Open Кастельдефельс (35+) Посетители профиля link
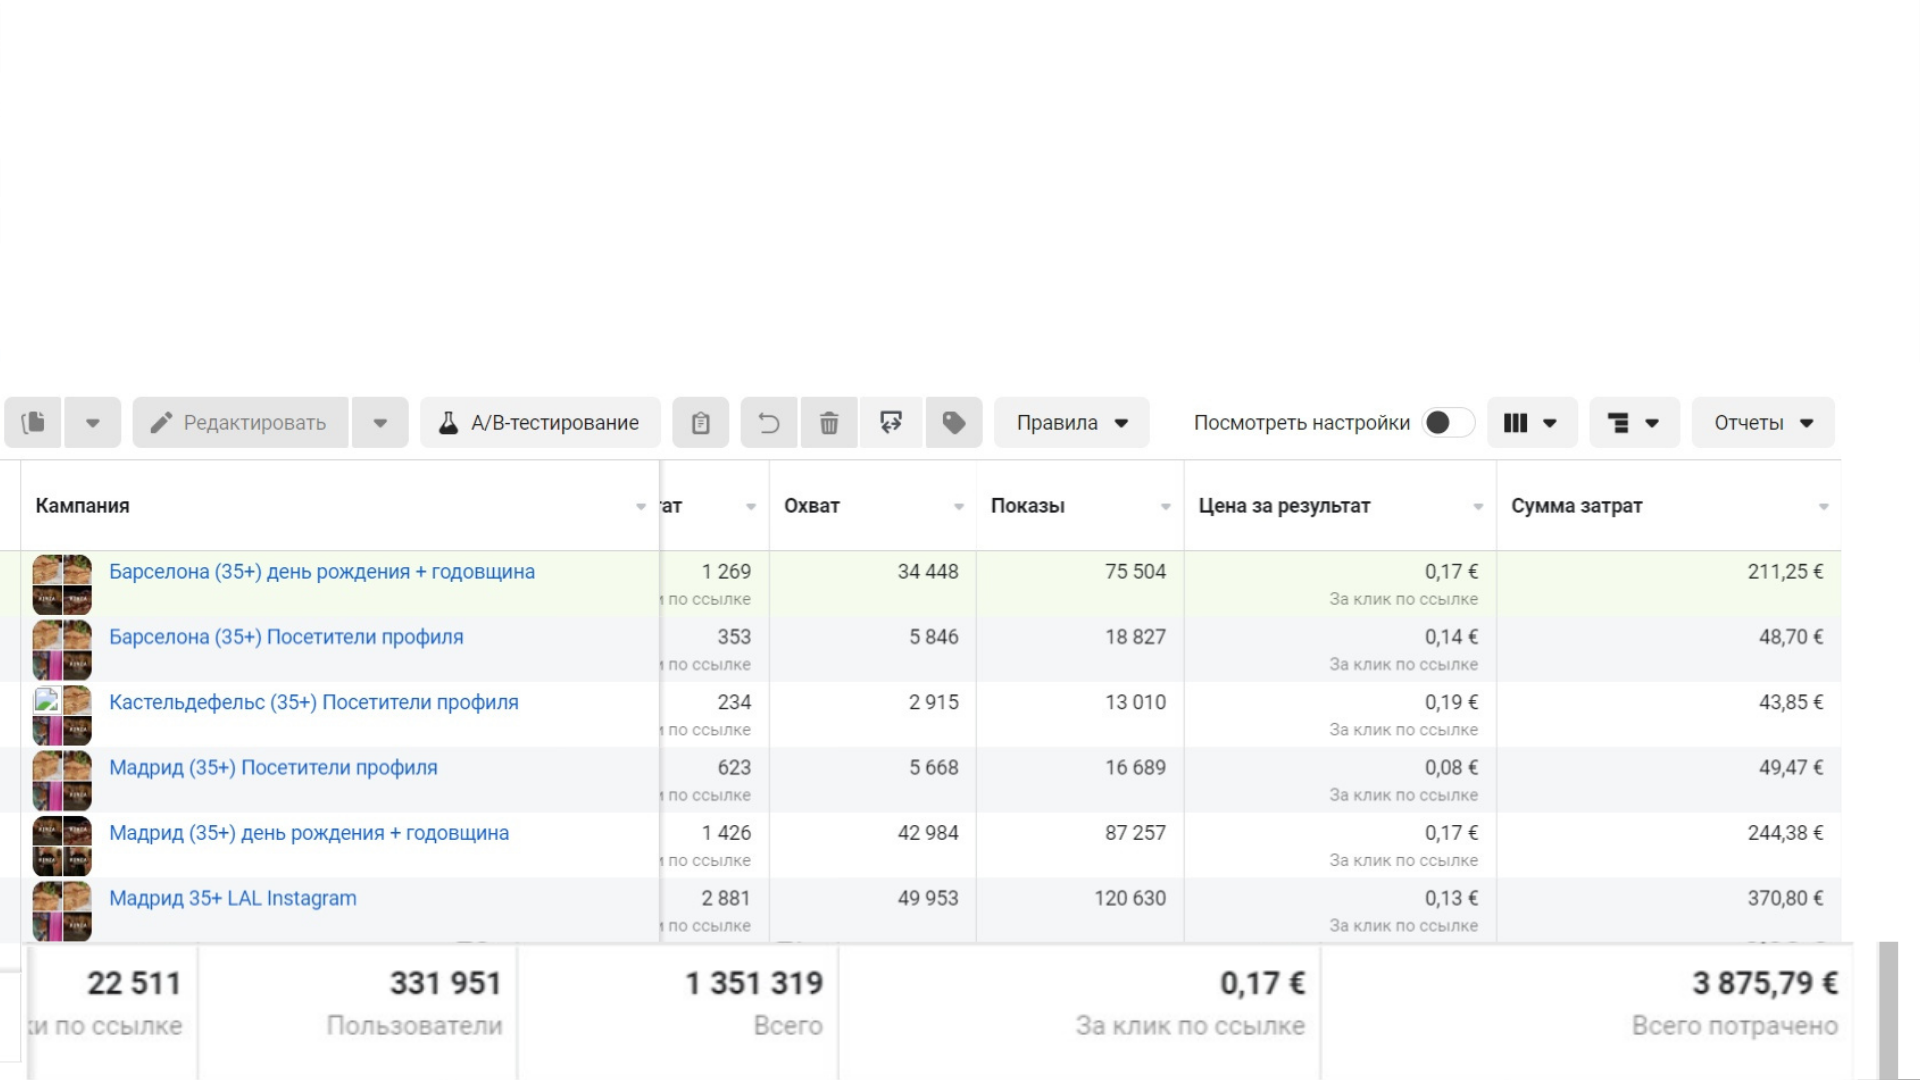The width and height of the screenshot is (1920, 1080). click(313, 702)
